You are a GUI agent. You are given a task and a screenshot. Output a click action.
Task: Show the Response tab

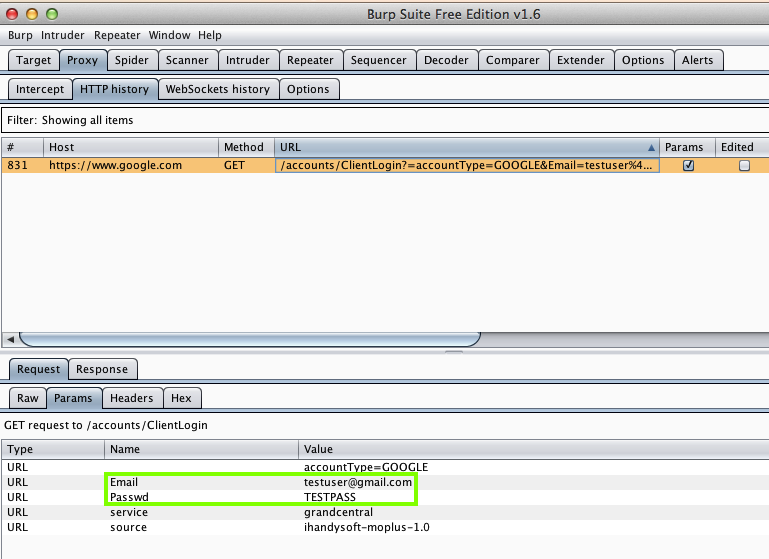pos(103,369)
